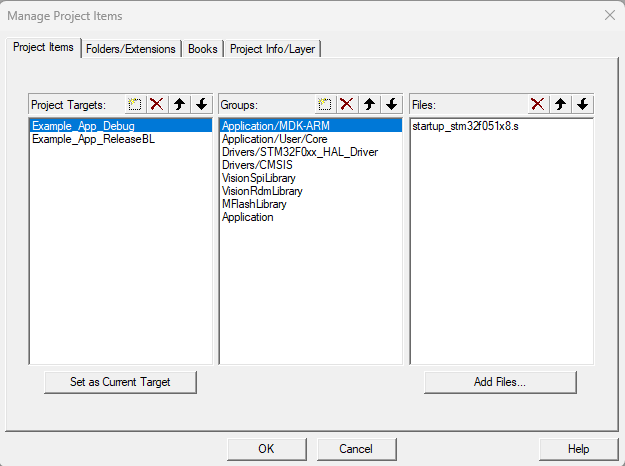Screen dimensions: 625x466
Task: Create a new Project Target
Action: (135, 104)
